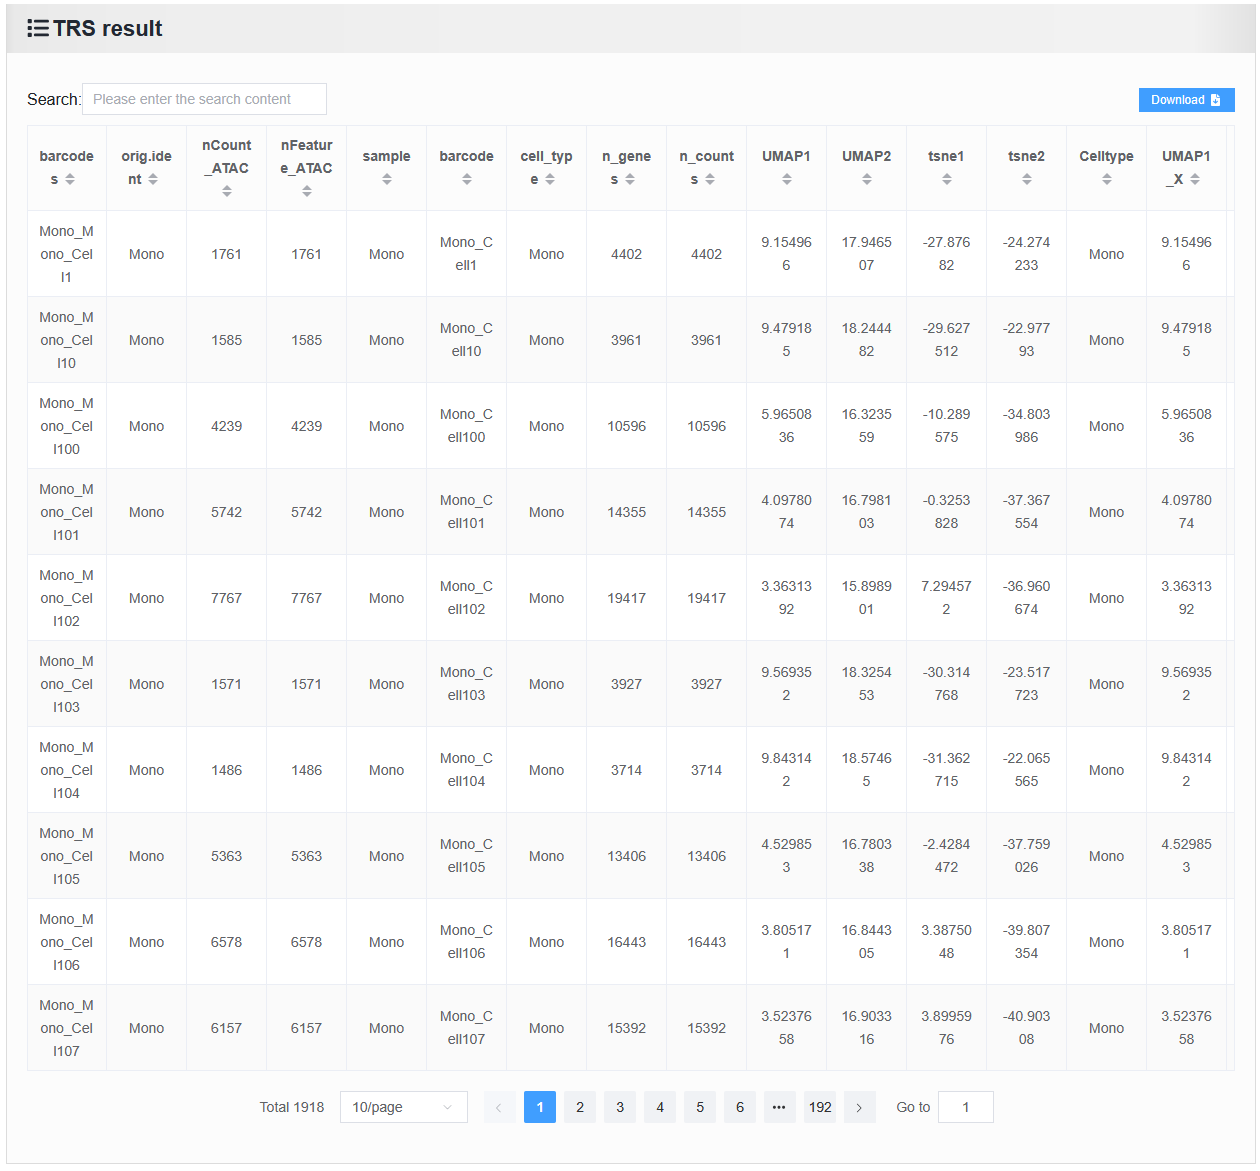Image resolution: width=1260 pixels, height=1171 pixels.
Task: Sort by the sample column
Action: click(x=387, y=179)
